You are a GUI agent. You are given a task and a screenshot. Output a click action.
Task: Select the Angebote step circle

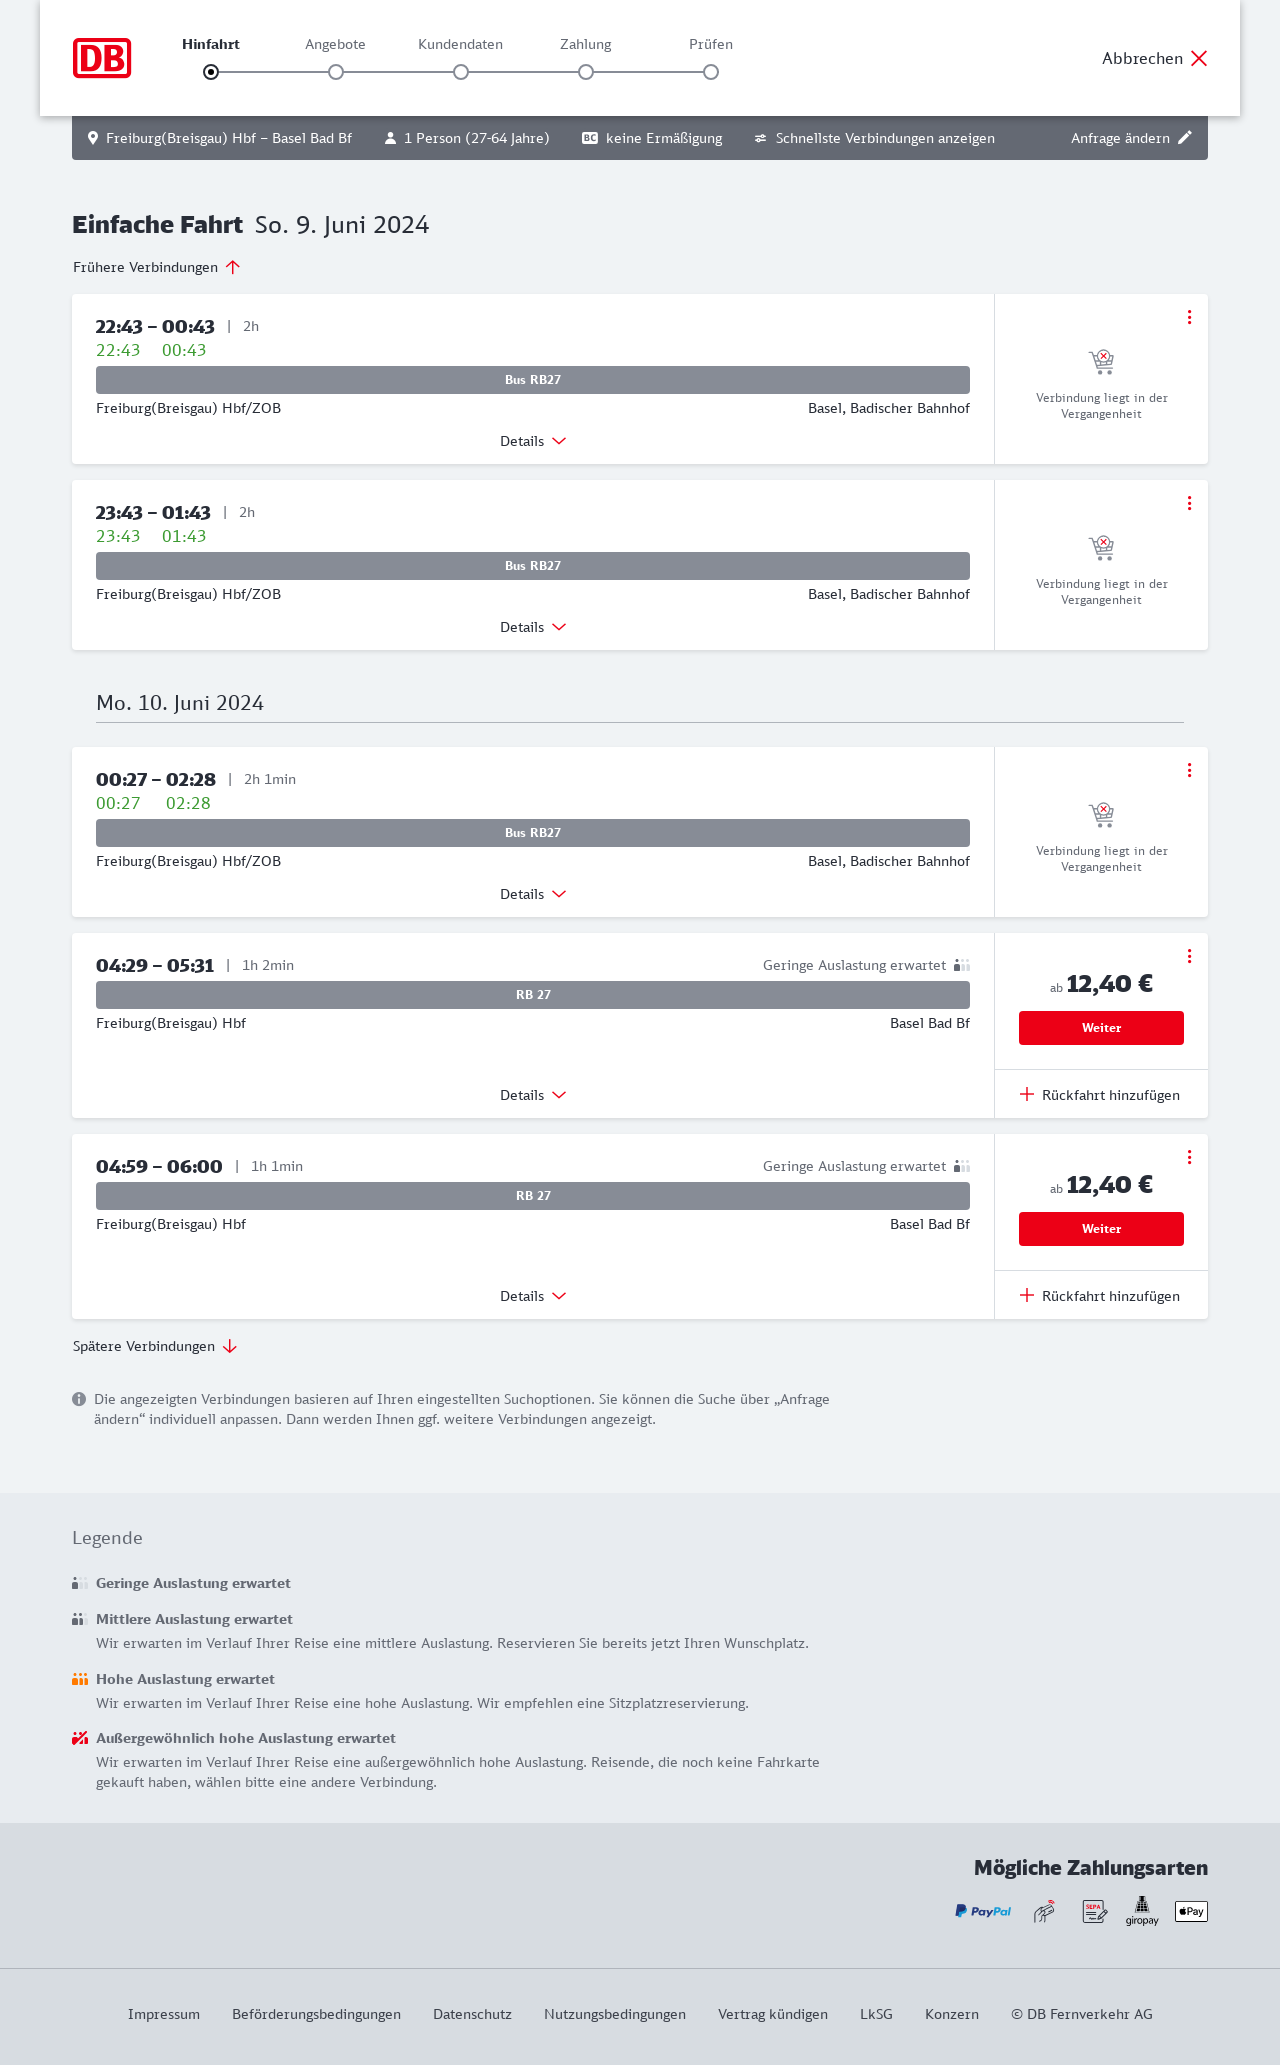tap(336, 72)
